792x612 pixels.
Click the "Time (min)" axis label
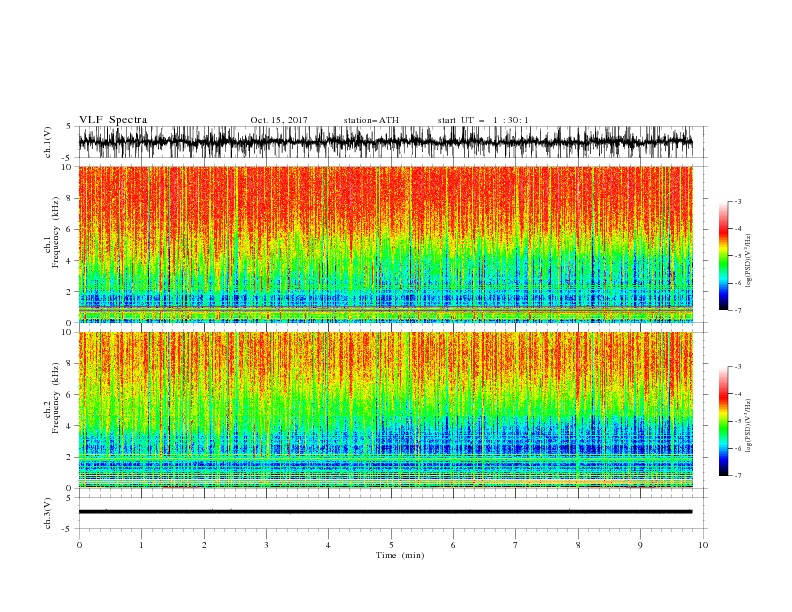point(400,555)
